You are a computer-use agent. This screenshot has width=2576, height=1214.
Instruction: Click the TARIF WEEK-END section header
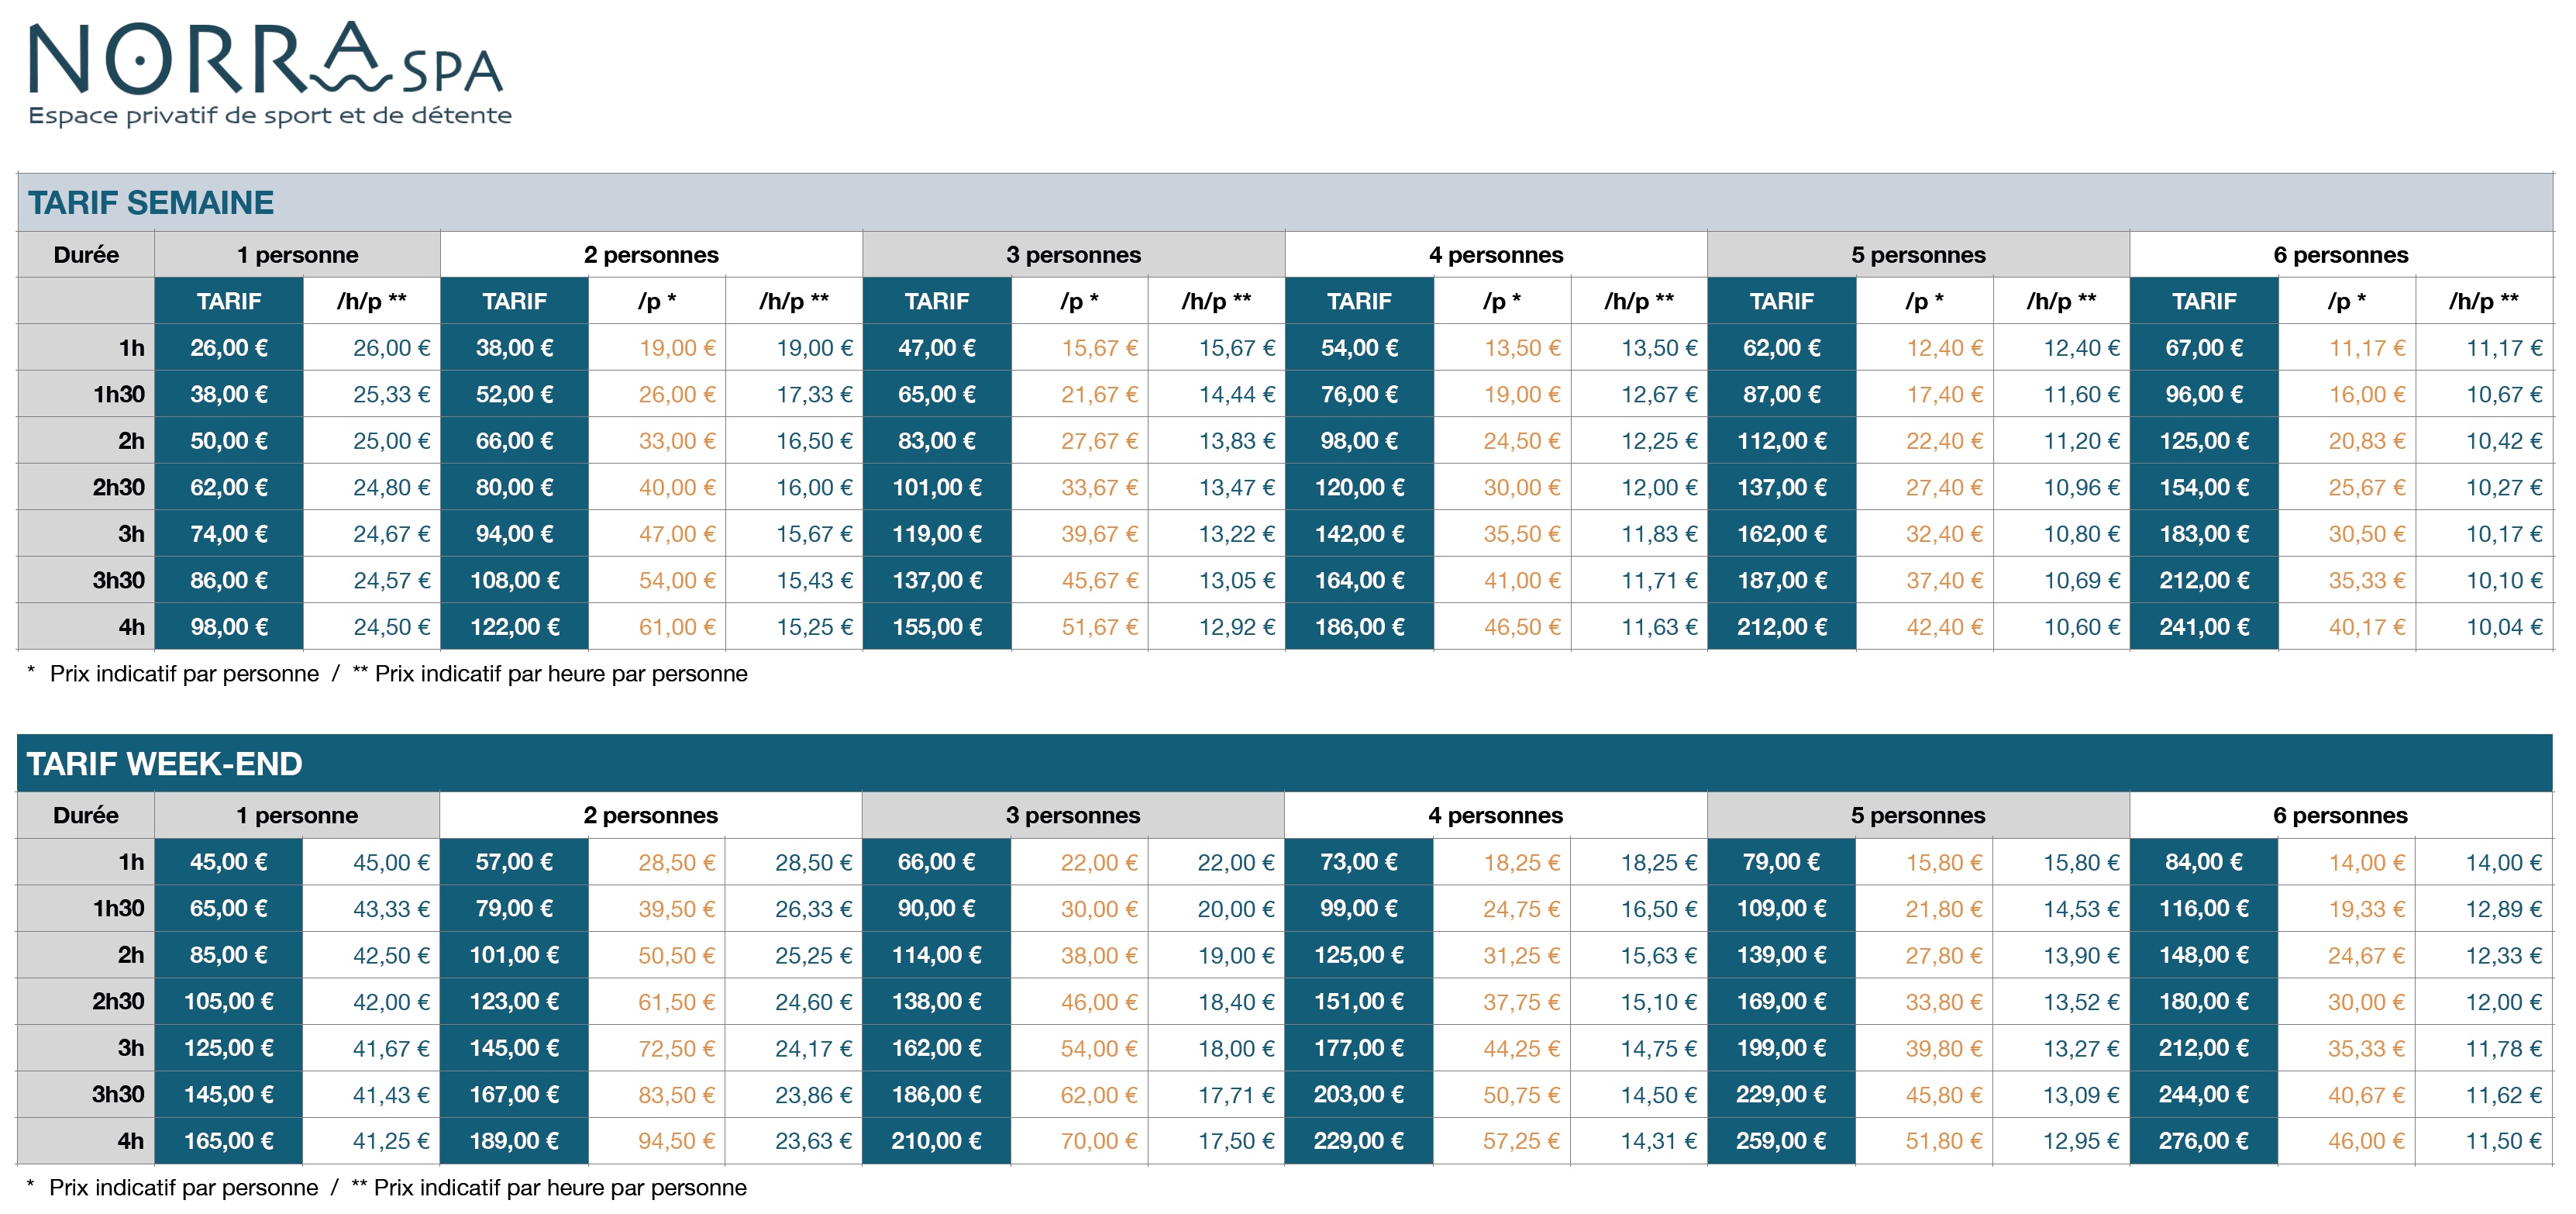[165, 764]
